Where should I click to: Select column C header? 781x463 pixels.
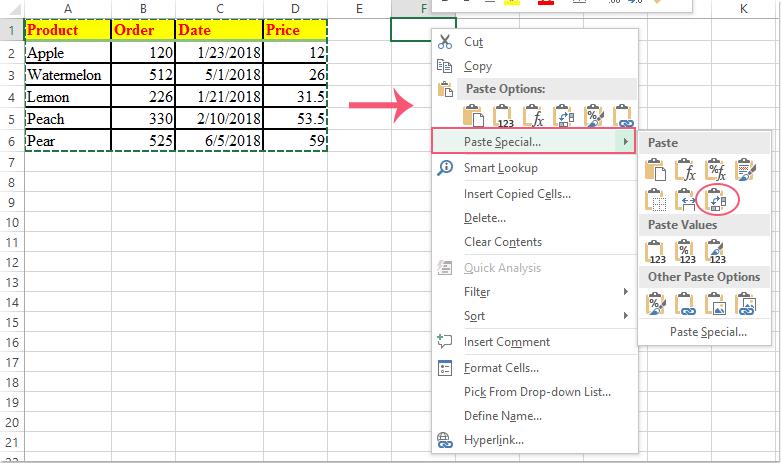220,8
